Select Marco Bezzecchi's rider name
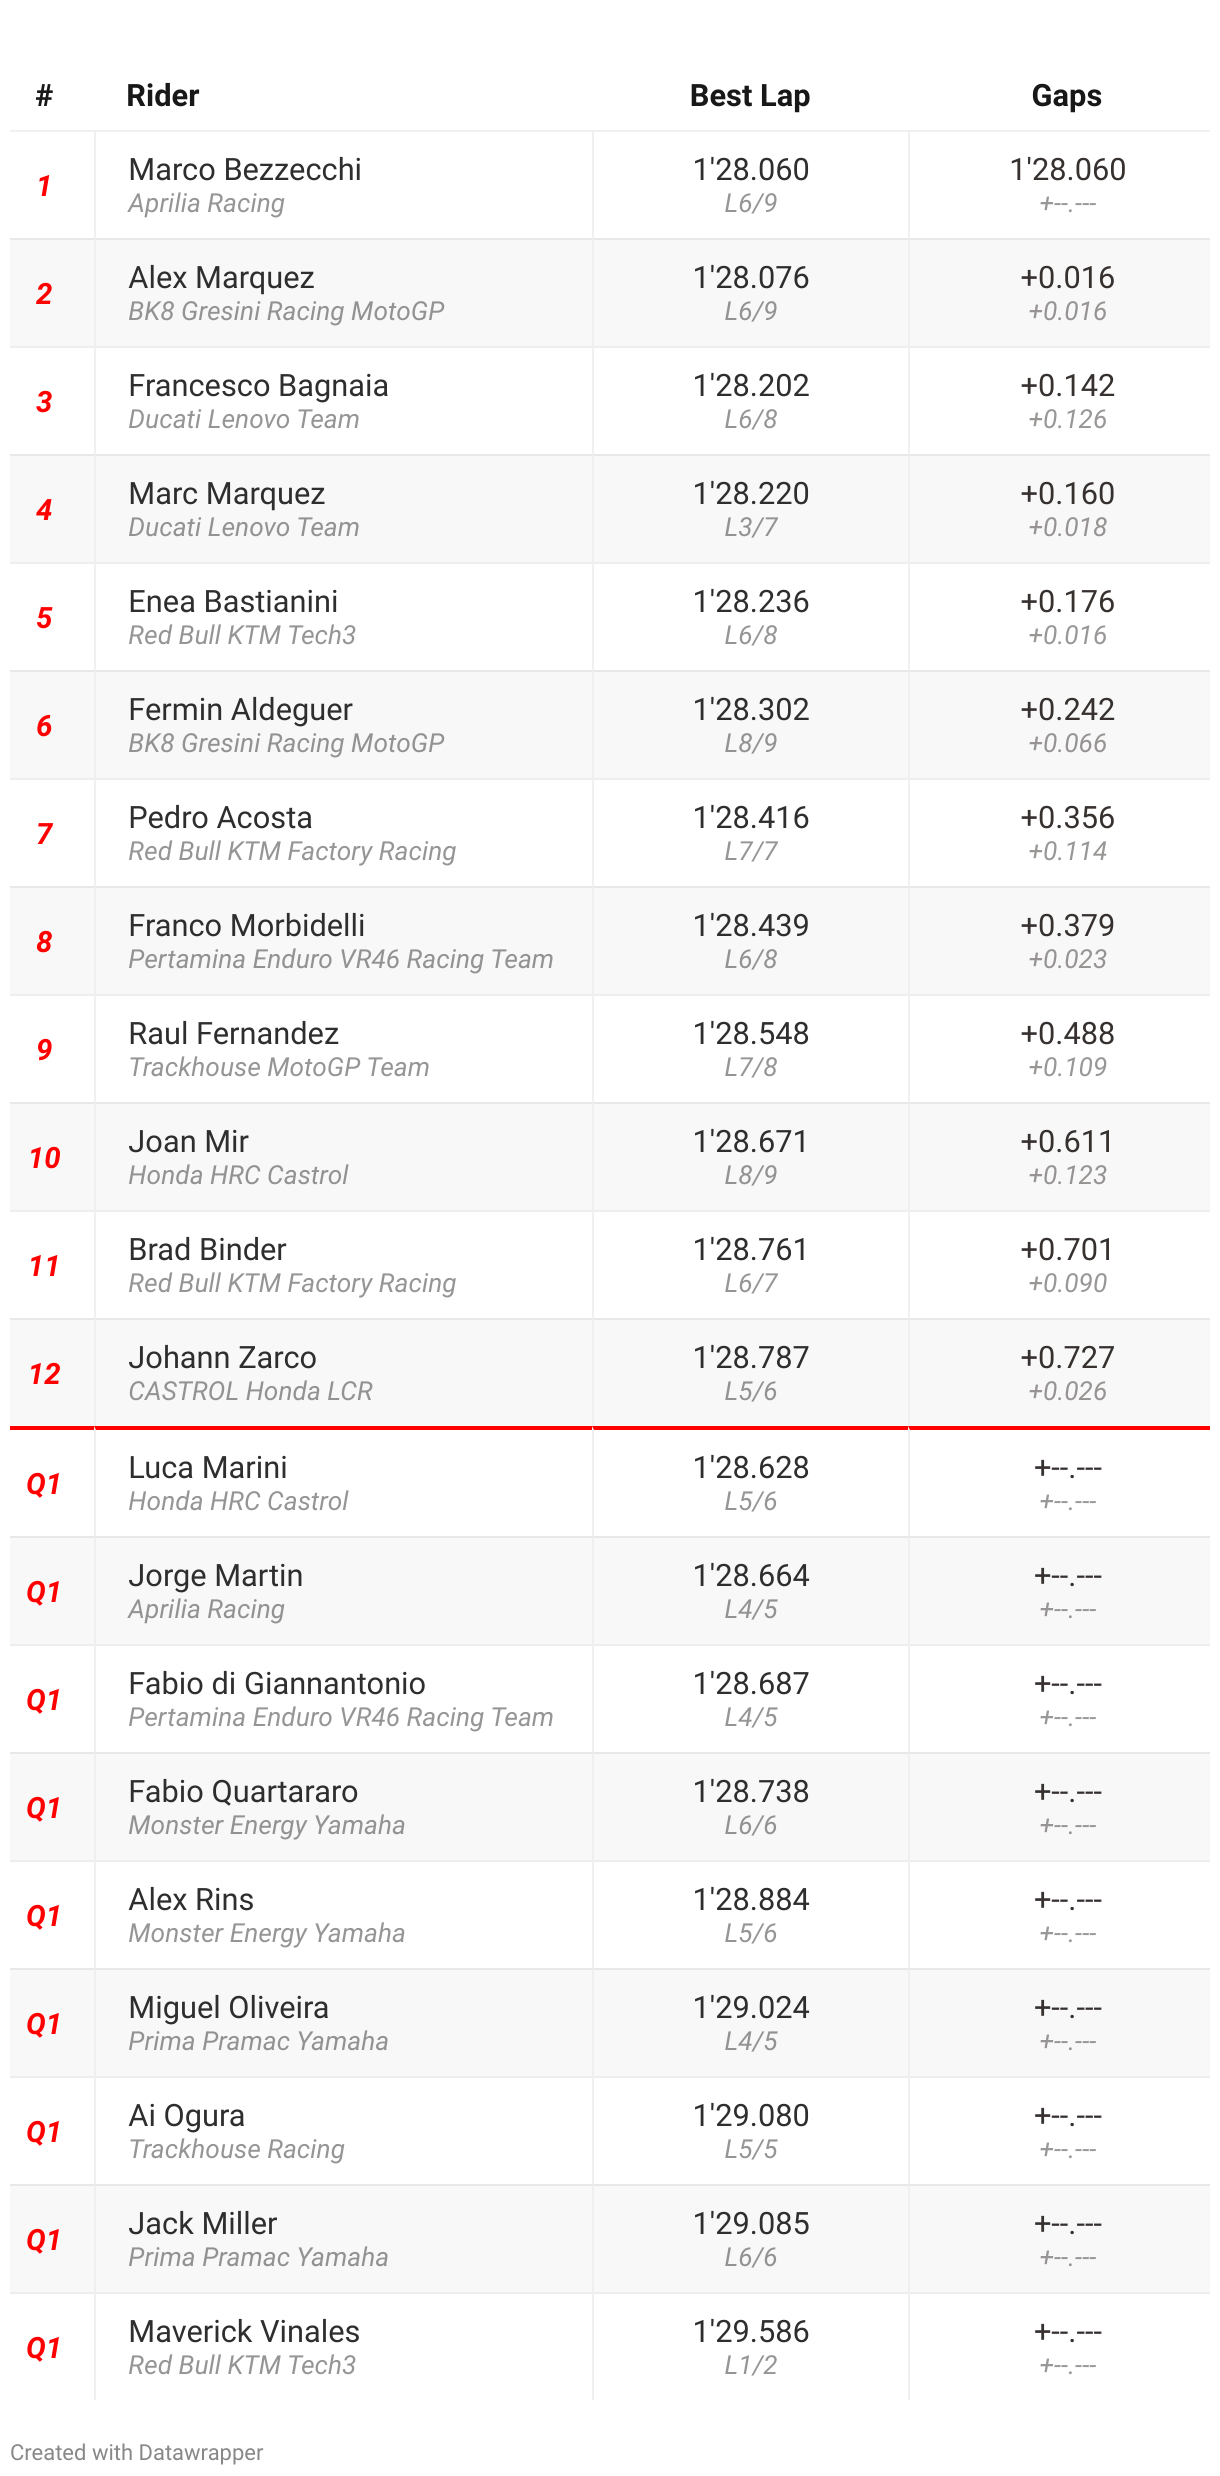Image resolution: width=1220 pixels, height=2476 pixels. pyautogui.click(x=245, y=170)
